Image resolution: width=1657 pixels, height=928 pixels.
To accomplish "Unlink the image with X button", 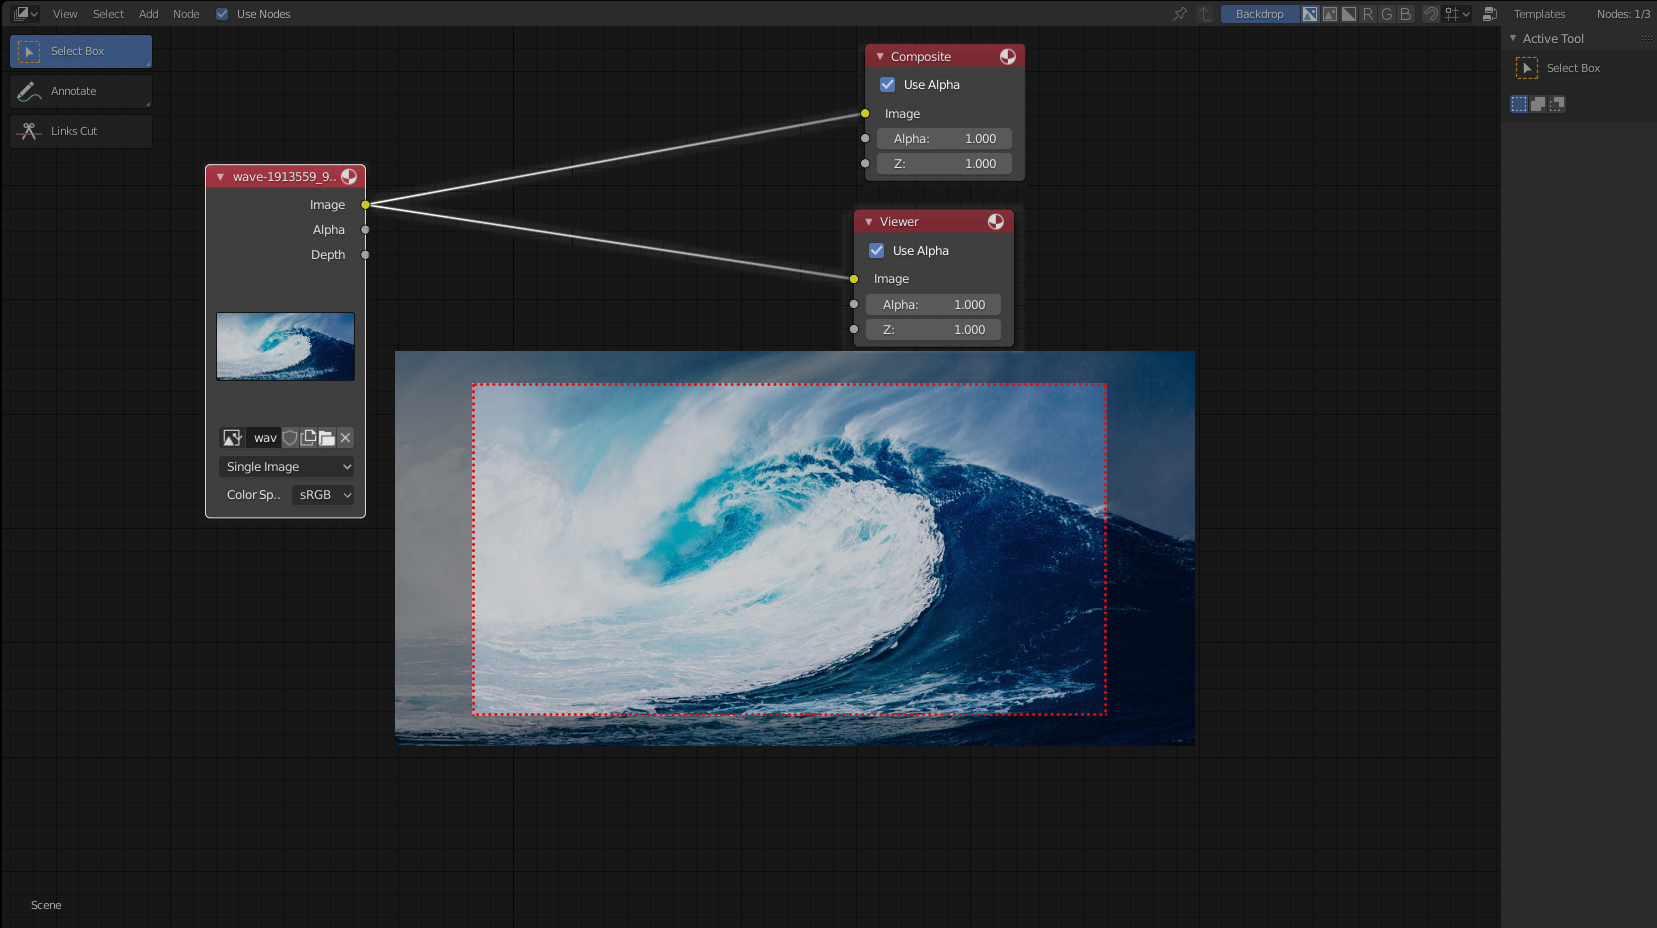I will point(345,438).
